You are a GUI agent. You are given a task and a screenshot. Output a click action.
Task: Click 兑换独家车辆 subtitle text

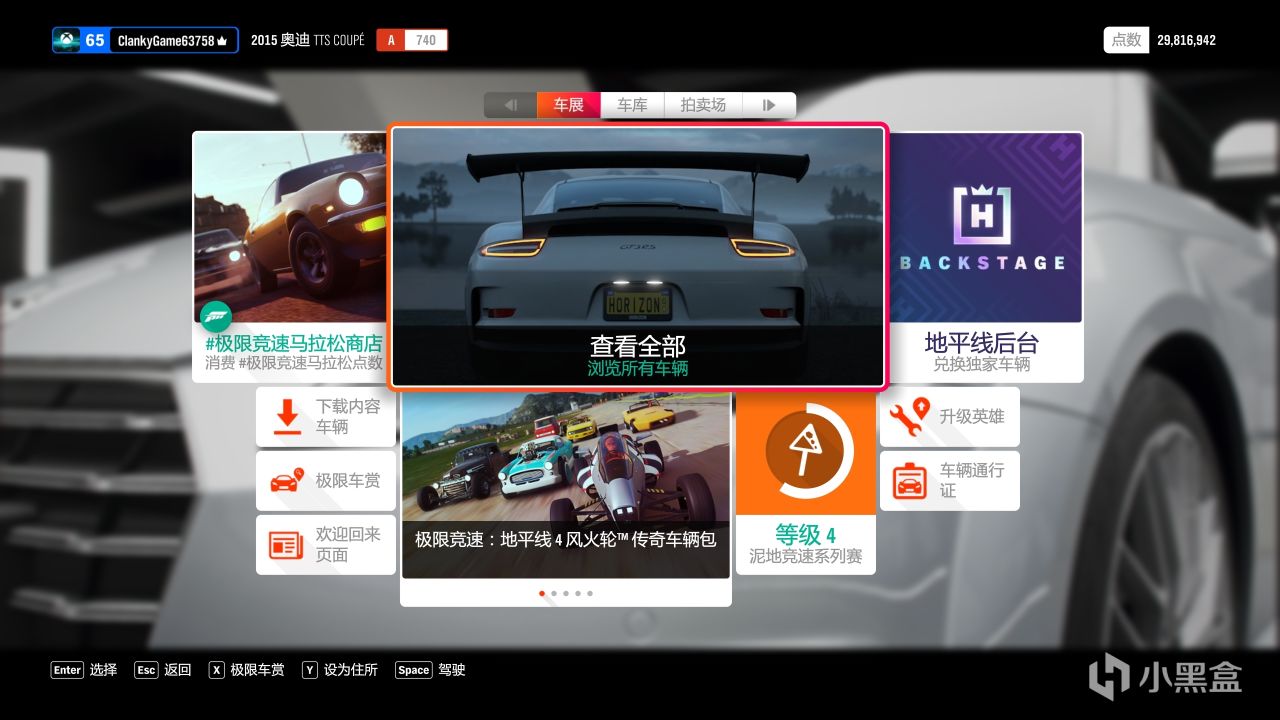[982, 365]
